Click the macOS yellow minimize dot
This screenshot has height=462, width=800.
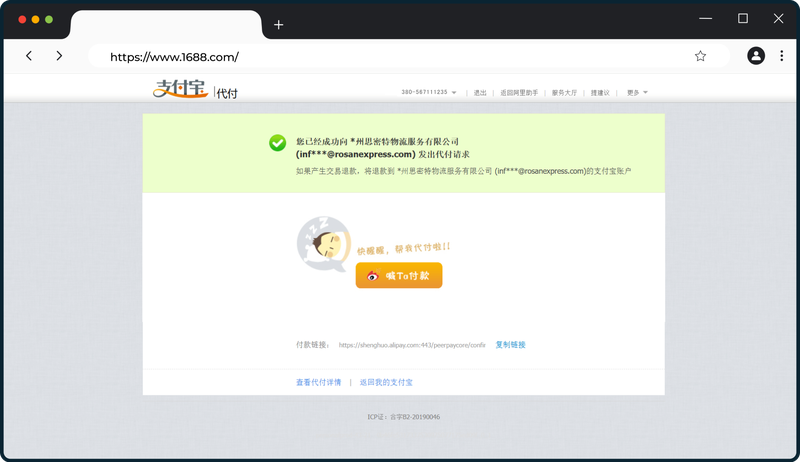[x=35, y=19]
